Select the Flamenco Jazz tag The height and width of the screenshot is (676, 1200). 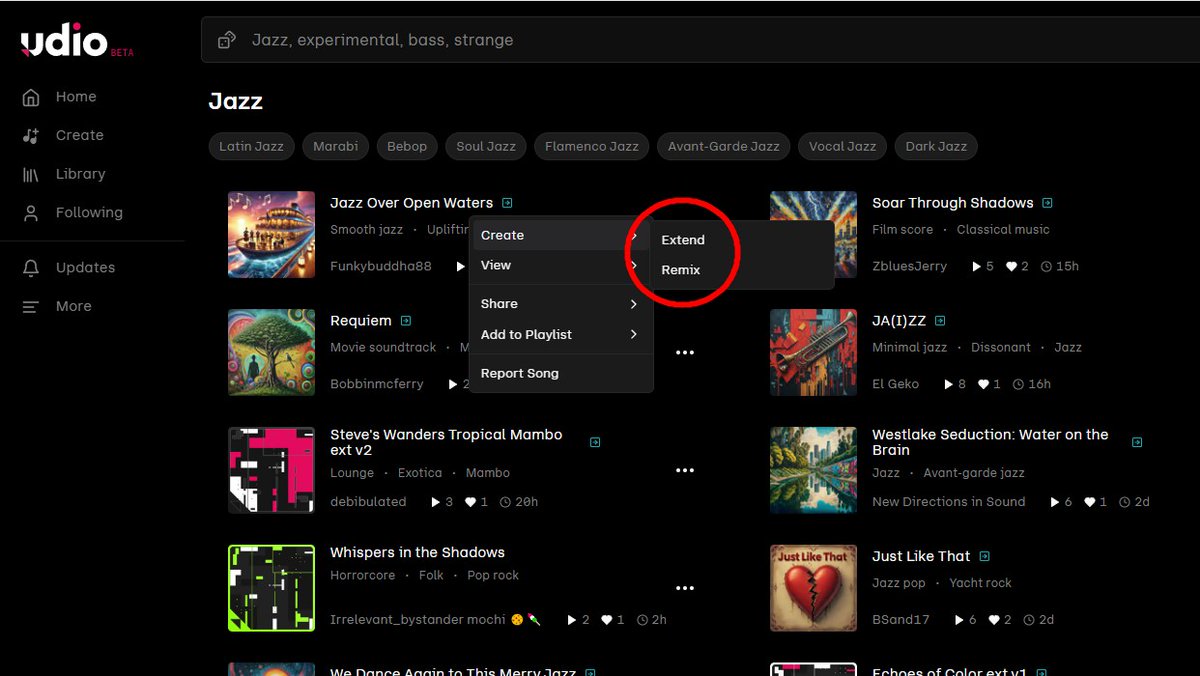click(x=592, y=146)
